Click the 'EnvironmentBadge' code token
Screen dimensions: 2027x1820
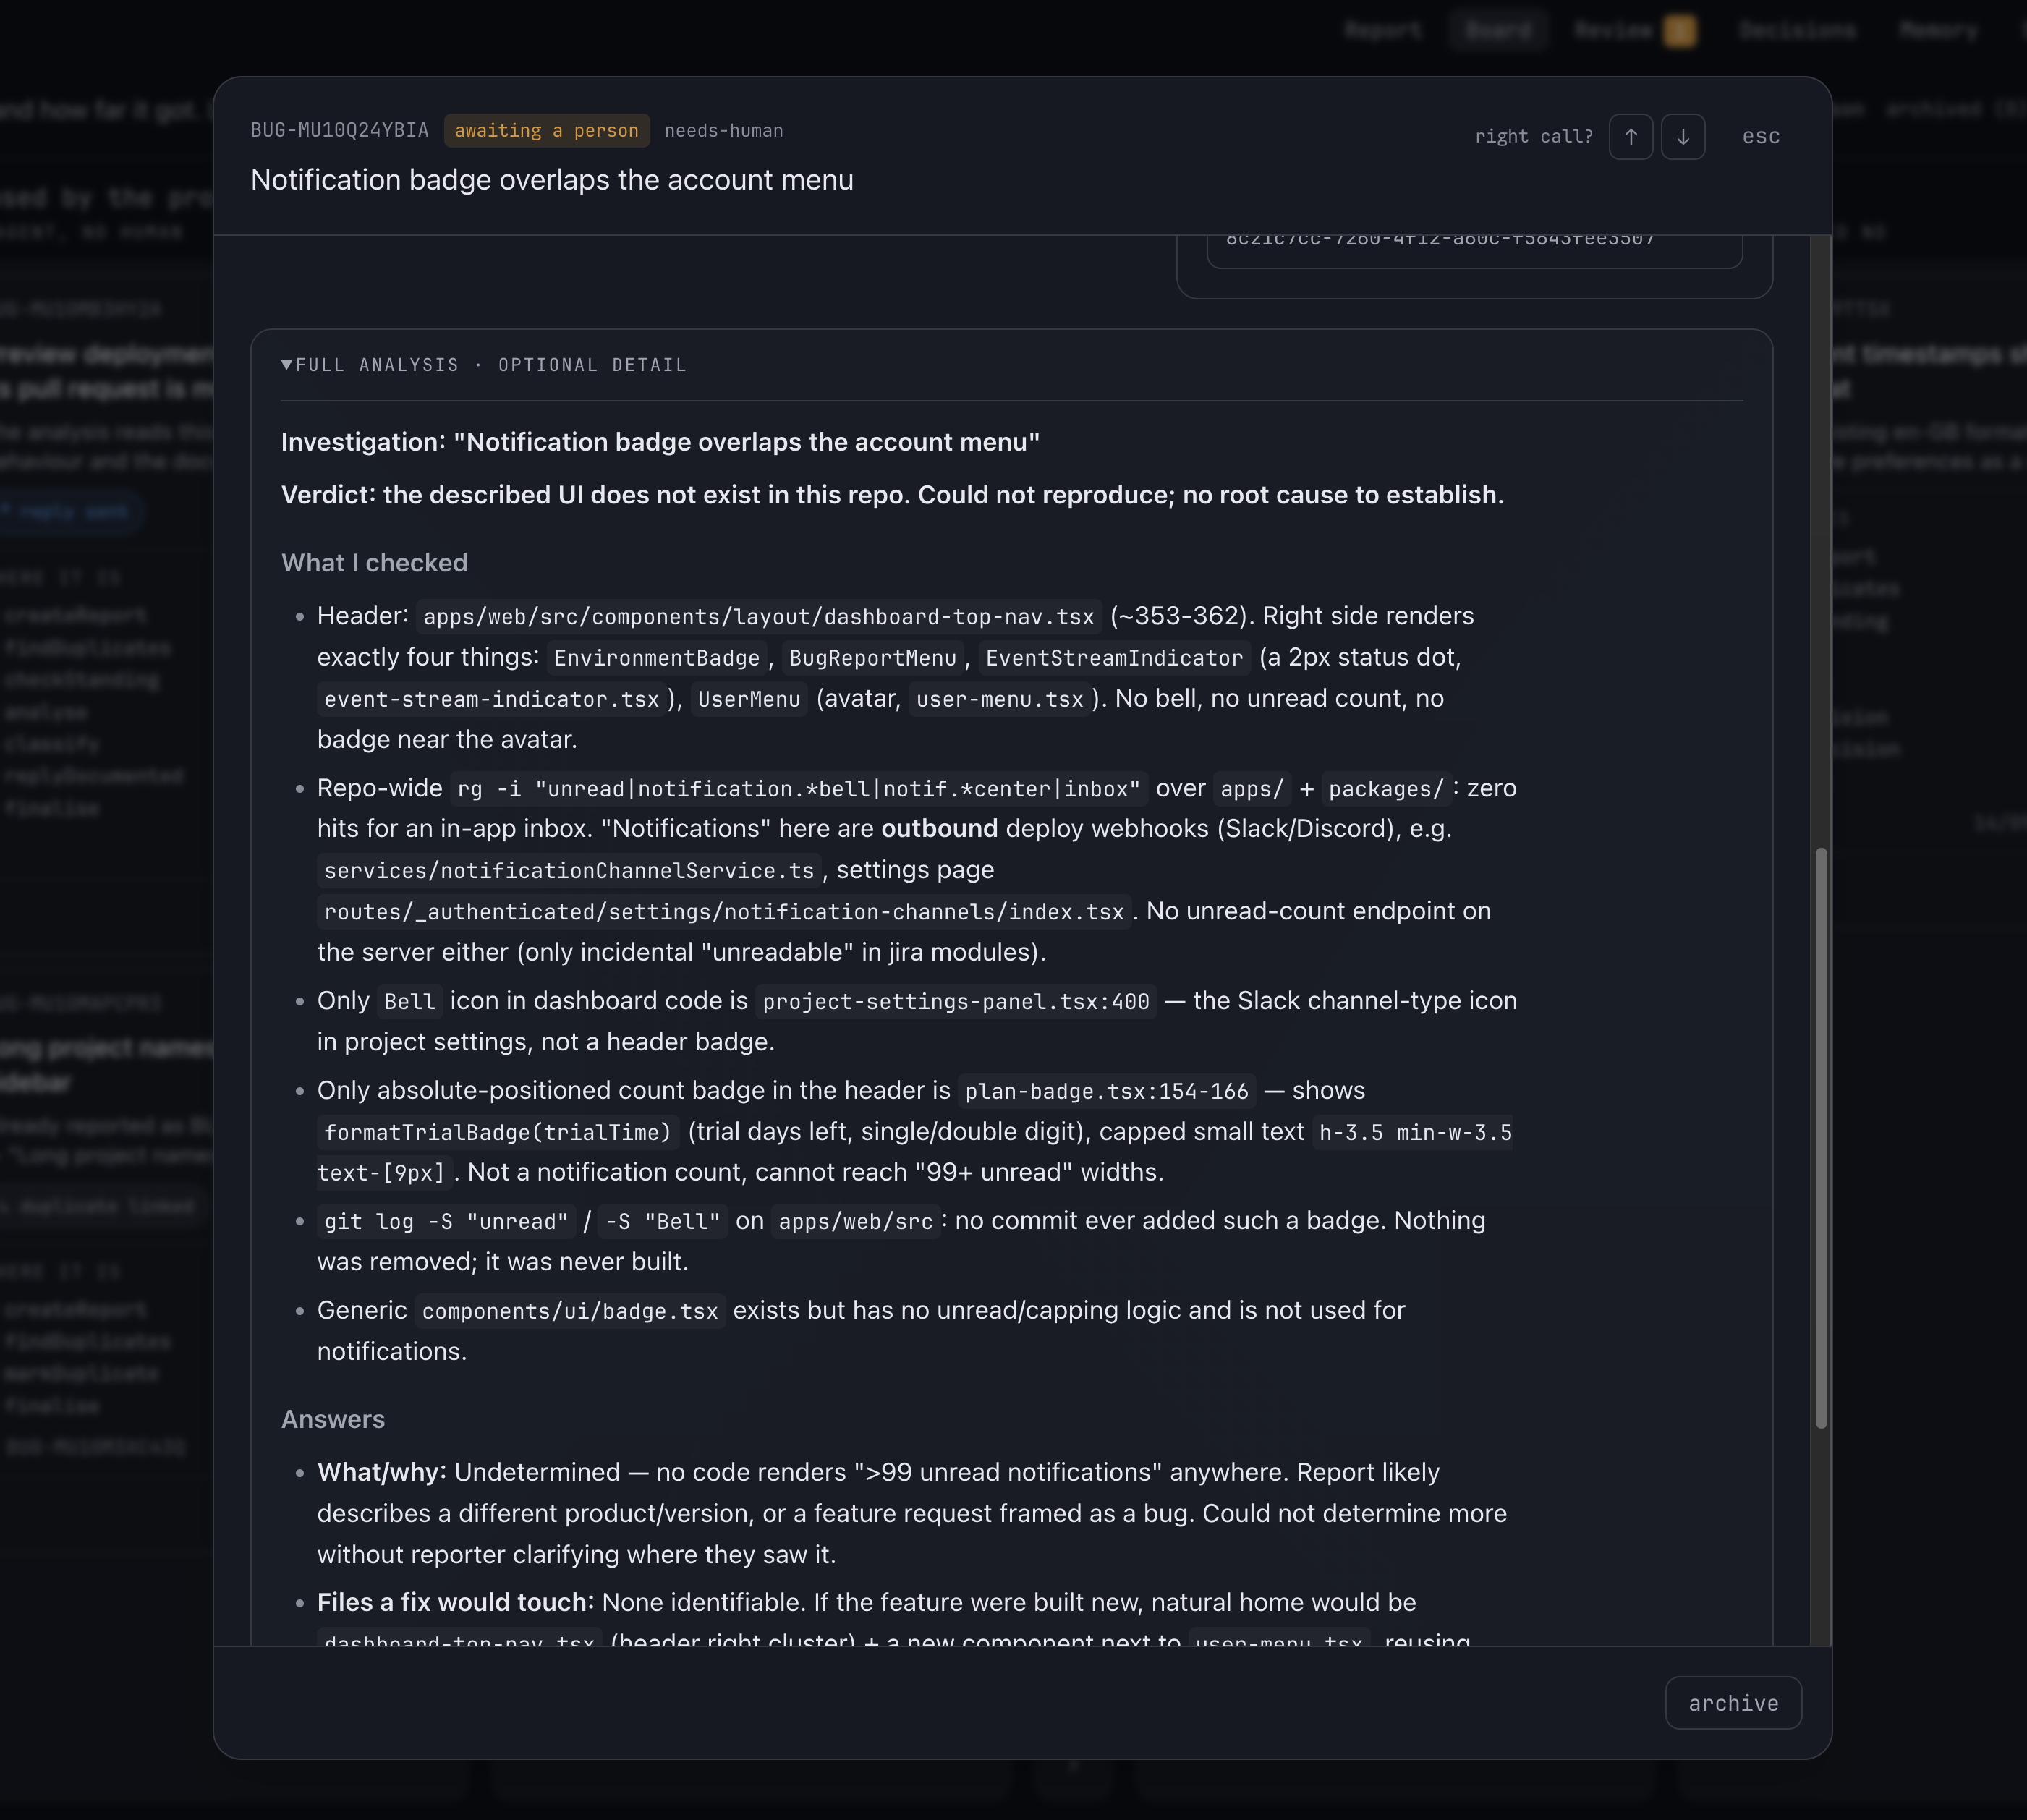[657, 658]
